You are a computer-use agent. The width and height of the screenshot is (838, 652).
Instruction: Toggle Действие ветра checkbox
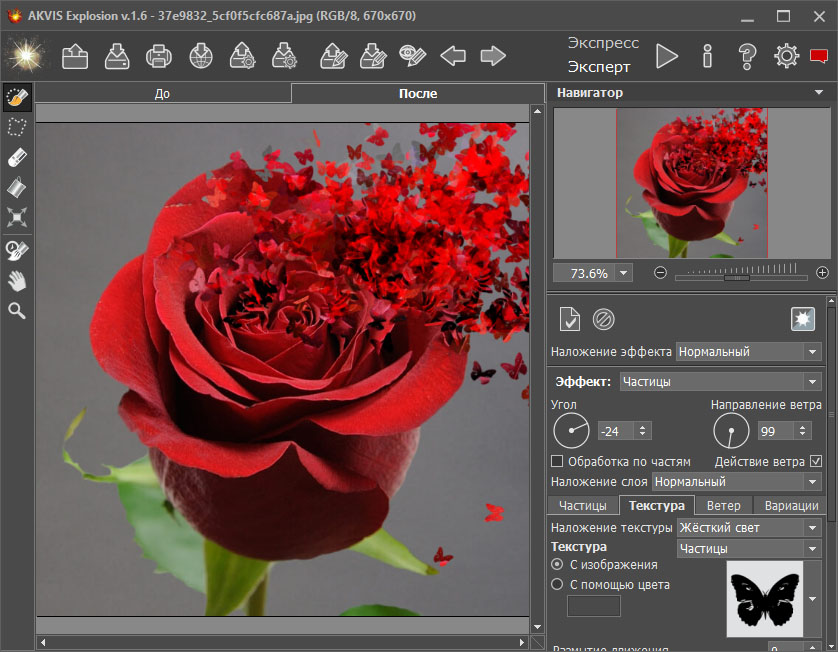click(x=816, y=461)
